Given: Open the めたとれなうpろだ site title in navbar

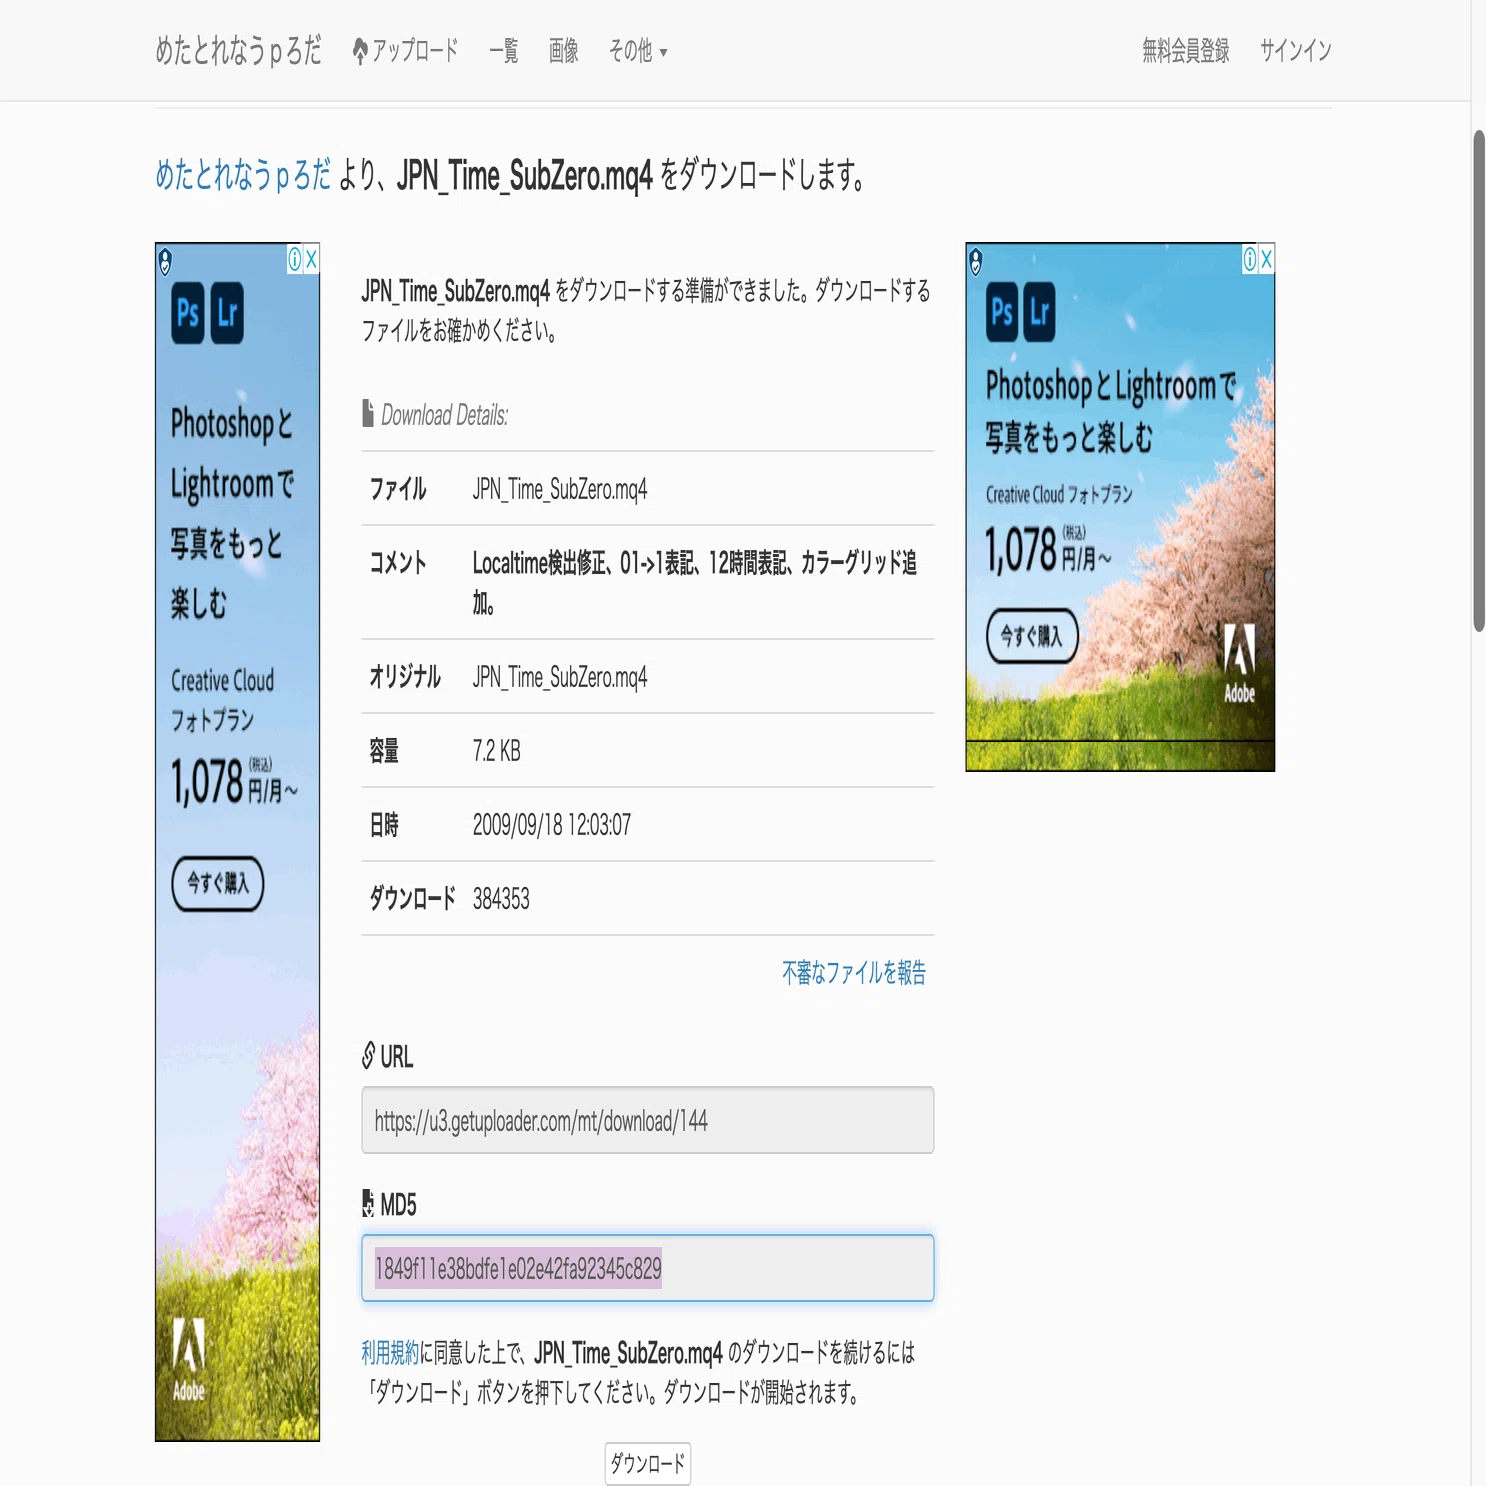Looking at the screenshot, I should [x=238, y=50].
